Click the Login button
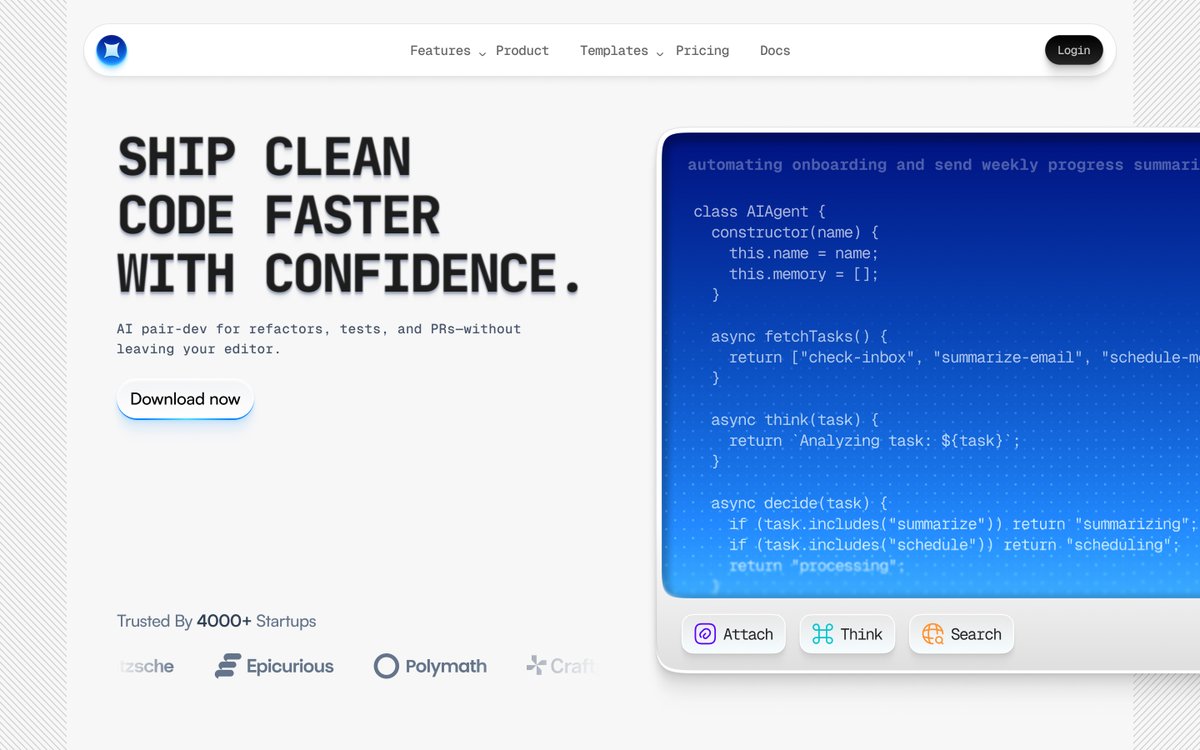 1074,50
